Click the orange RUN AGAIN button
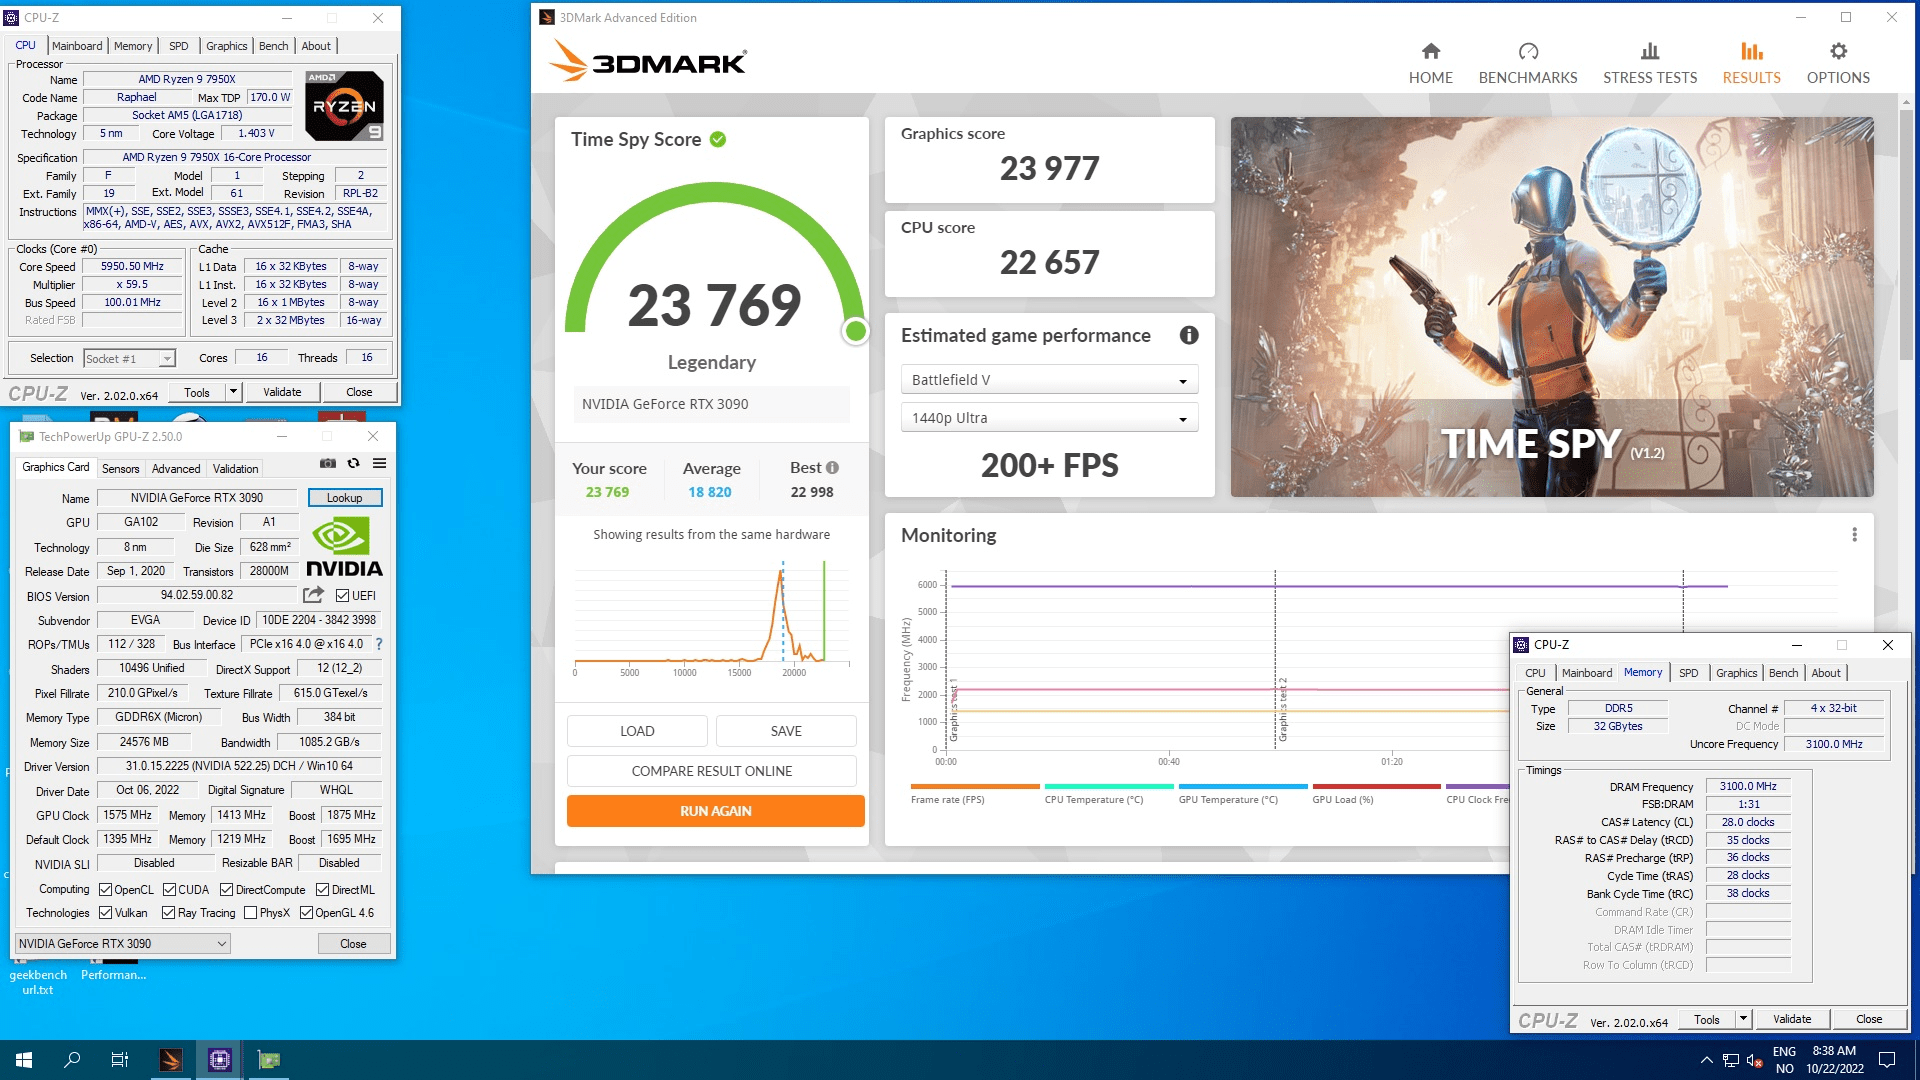1920x1080 pixels. [x=715, y=811]
